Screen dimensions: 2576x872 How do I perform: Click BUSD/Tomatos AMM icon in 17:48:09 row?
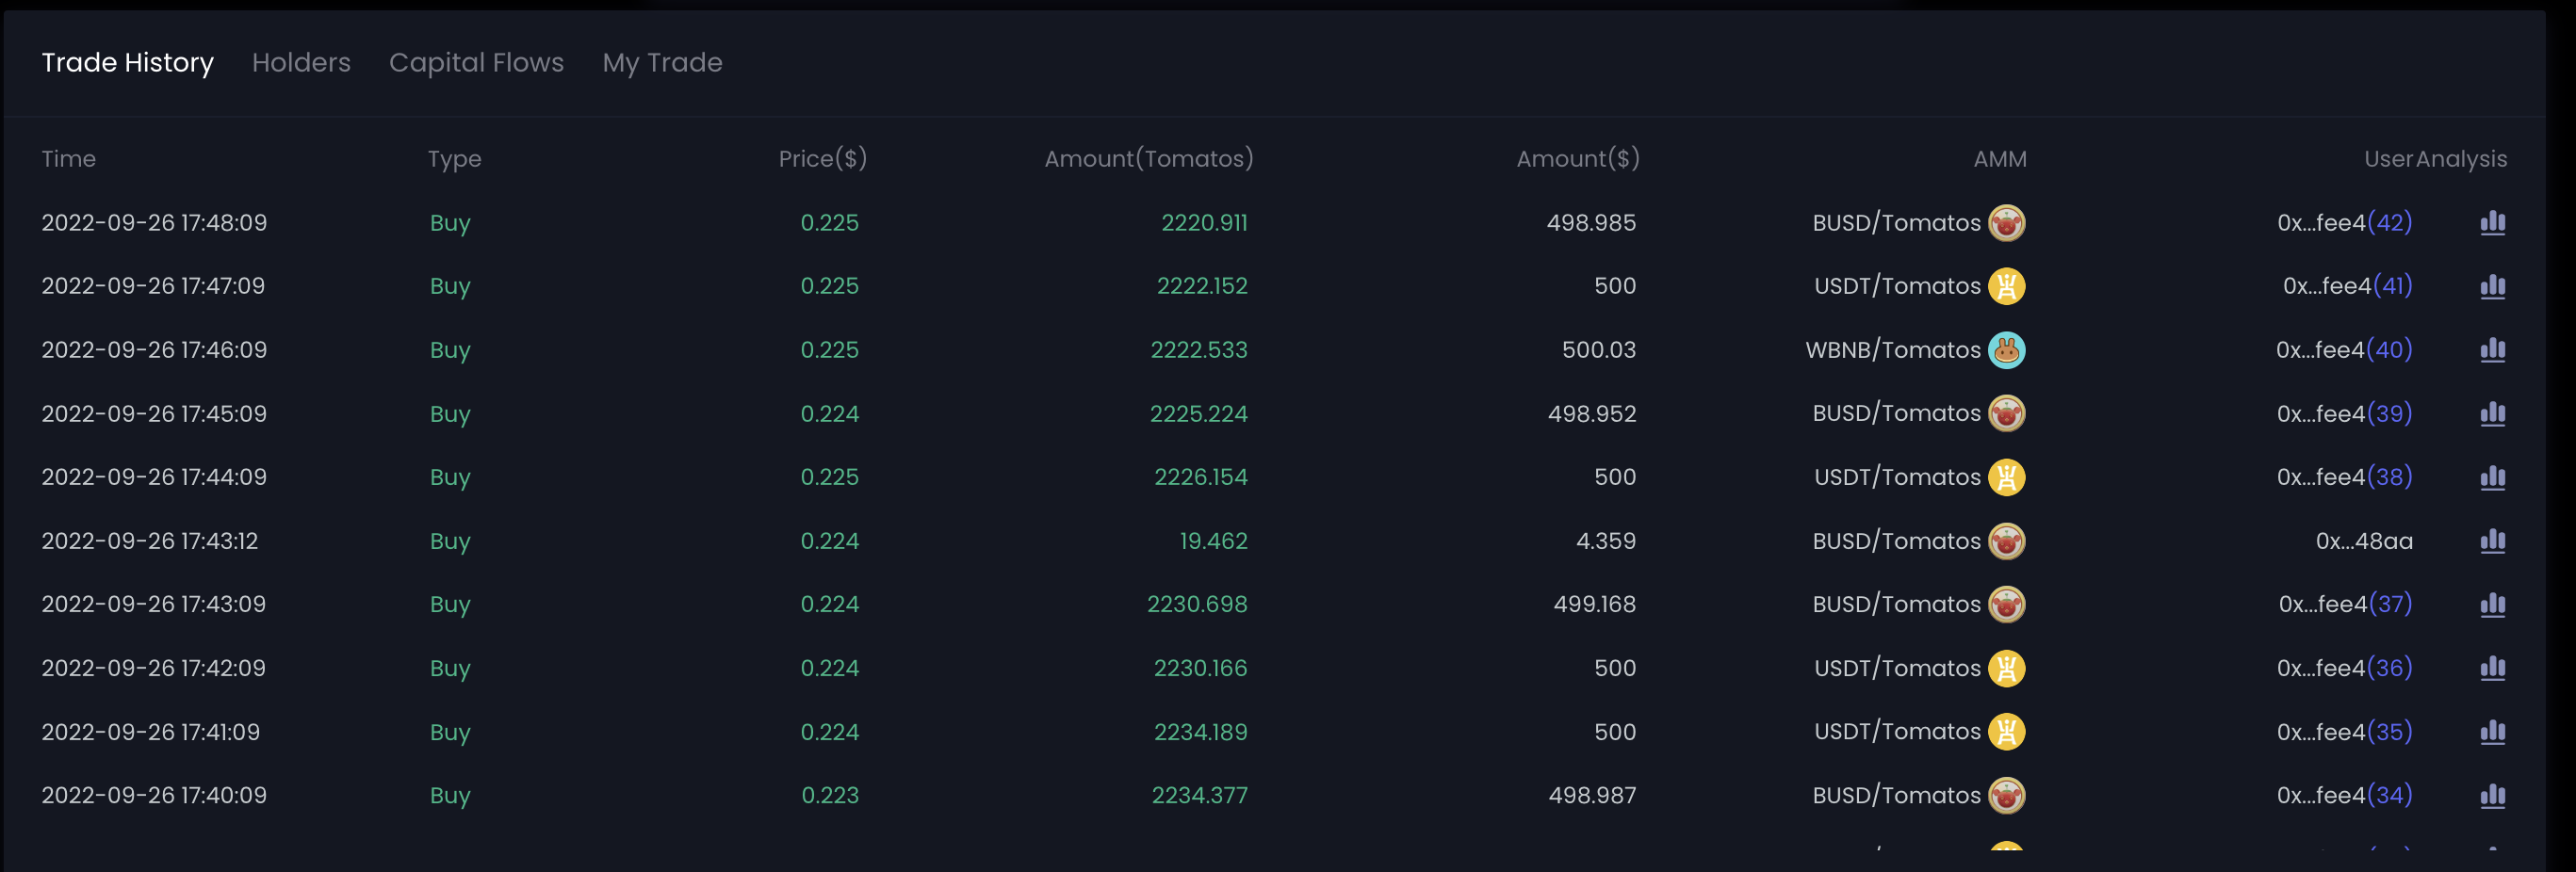point(2006,223)
